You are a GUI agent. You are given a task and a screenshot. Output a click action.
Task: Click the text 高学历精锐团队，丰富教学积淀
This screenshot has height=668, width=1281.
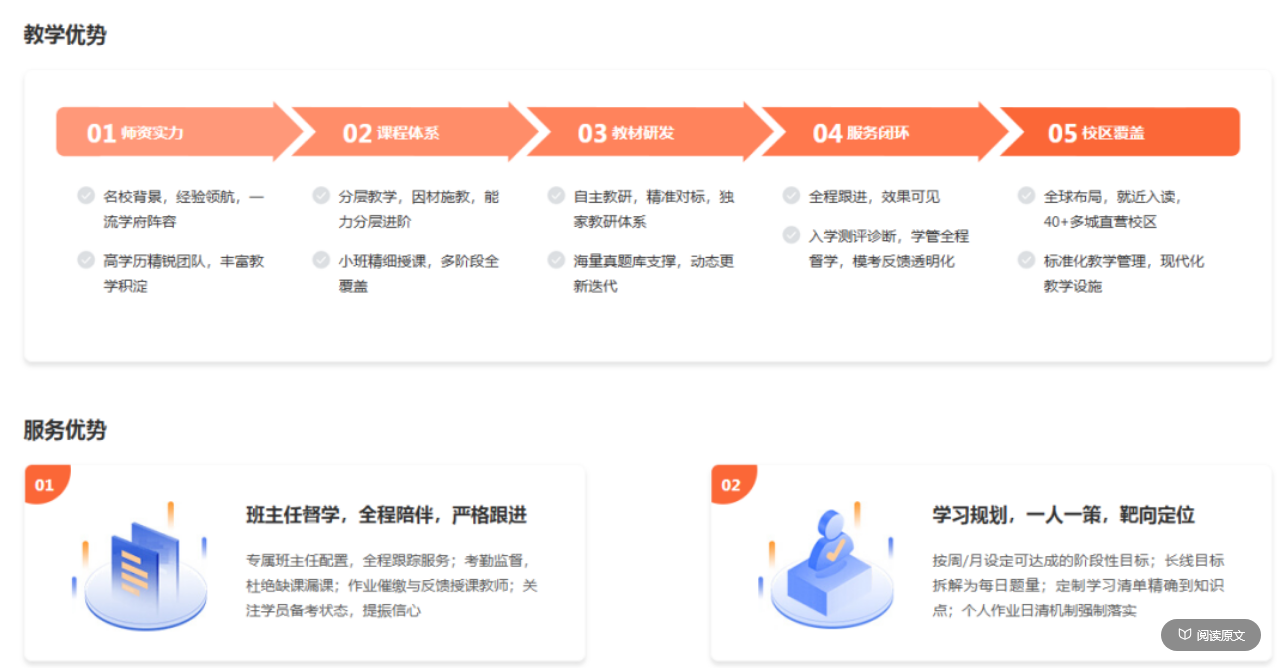[184, 274]
